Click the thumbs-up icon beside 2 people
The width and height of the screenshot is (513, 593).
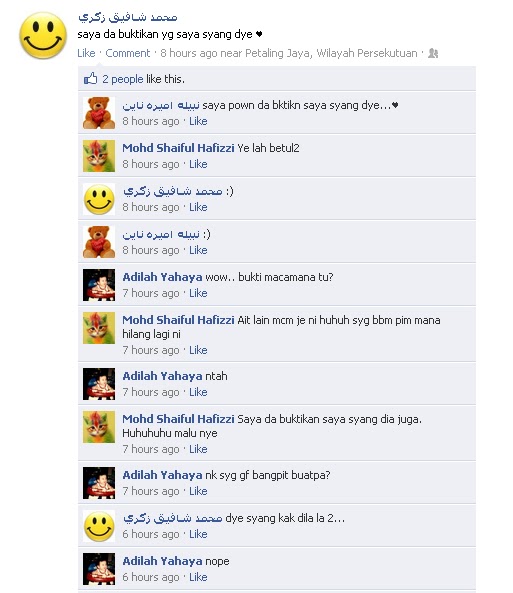(90, 79)
